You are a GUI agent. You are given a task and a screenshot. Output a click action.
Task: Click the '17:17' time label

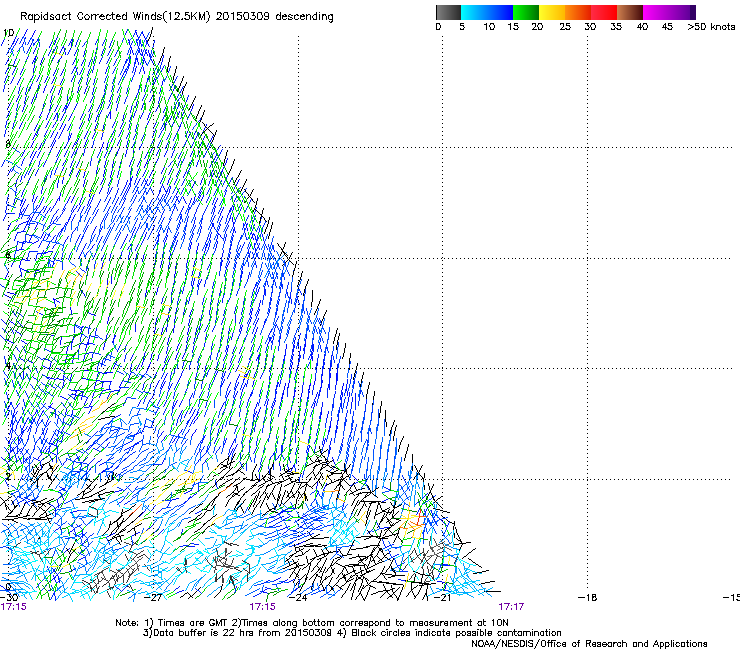(x=511, y=607)
